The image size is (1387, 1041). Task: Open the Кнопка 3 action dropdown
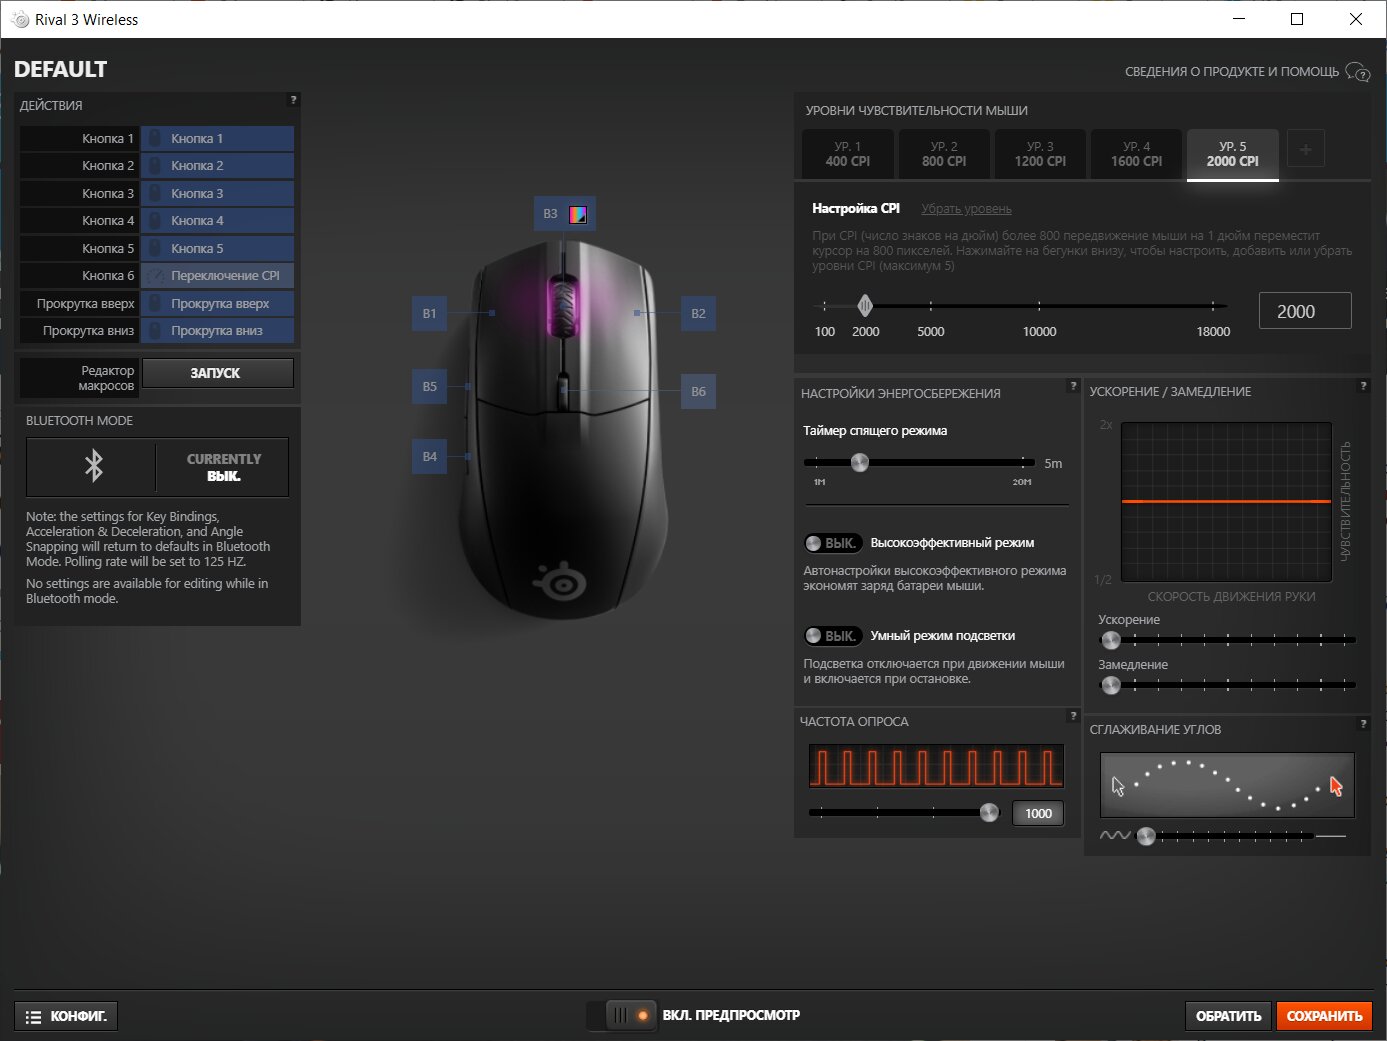click(217, 193)
